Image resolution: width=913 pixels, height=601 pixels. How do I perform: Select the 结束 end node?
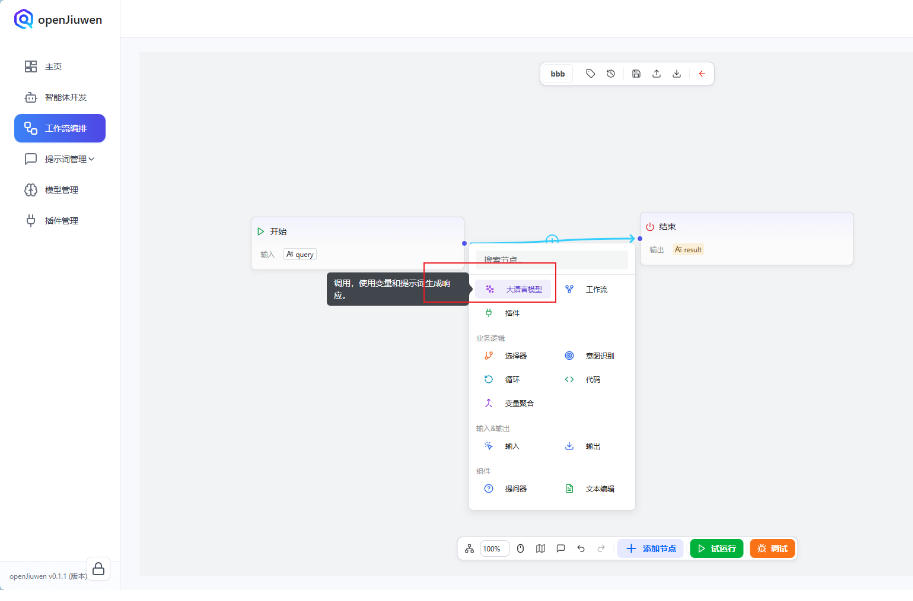coord(746,239)
